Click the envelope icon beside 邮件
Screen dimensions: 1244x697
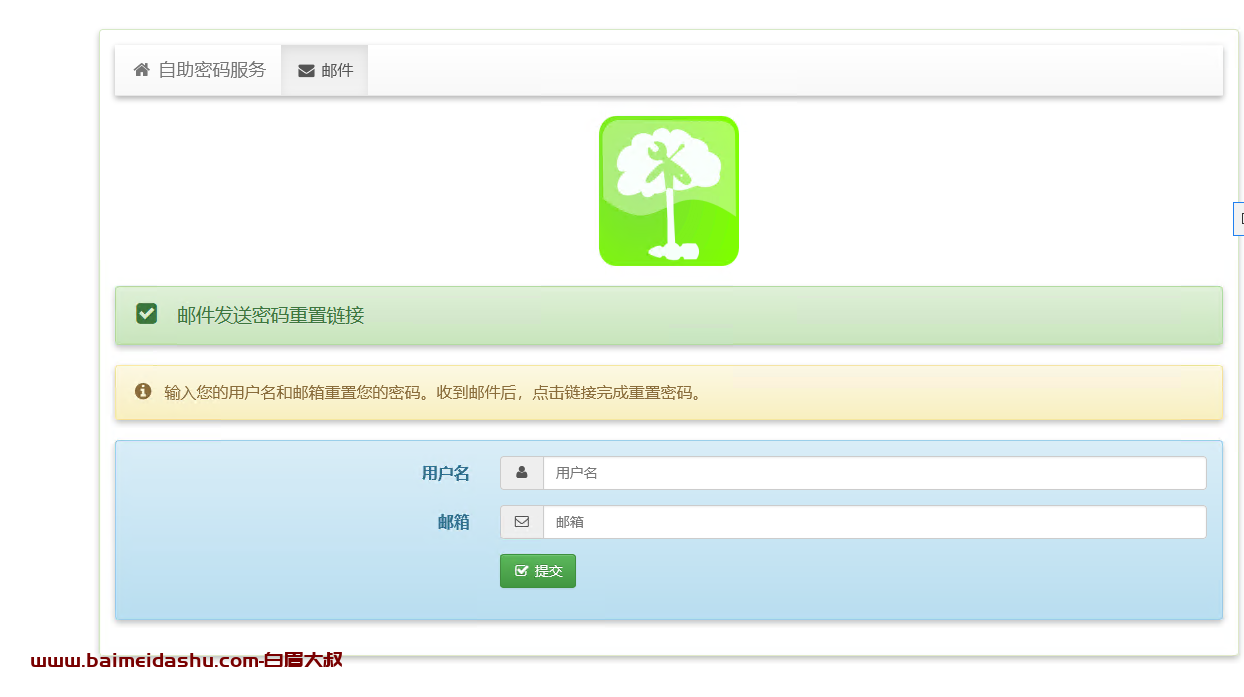(307, 71)
